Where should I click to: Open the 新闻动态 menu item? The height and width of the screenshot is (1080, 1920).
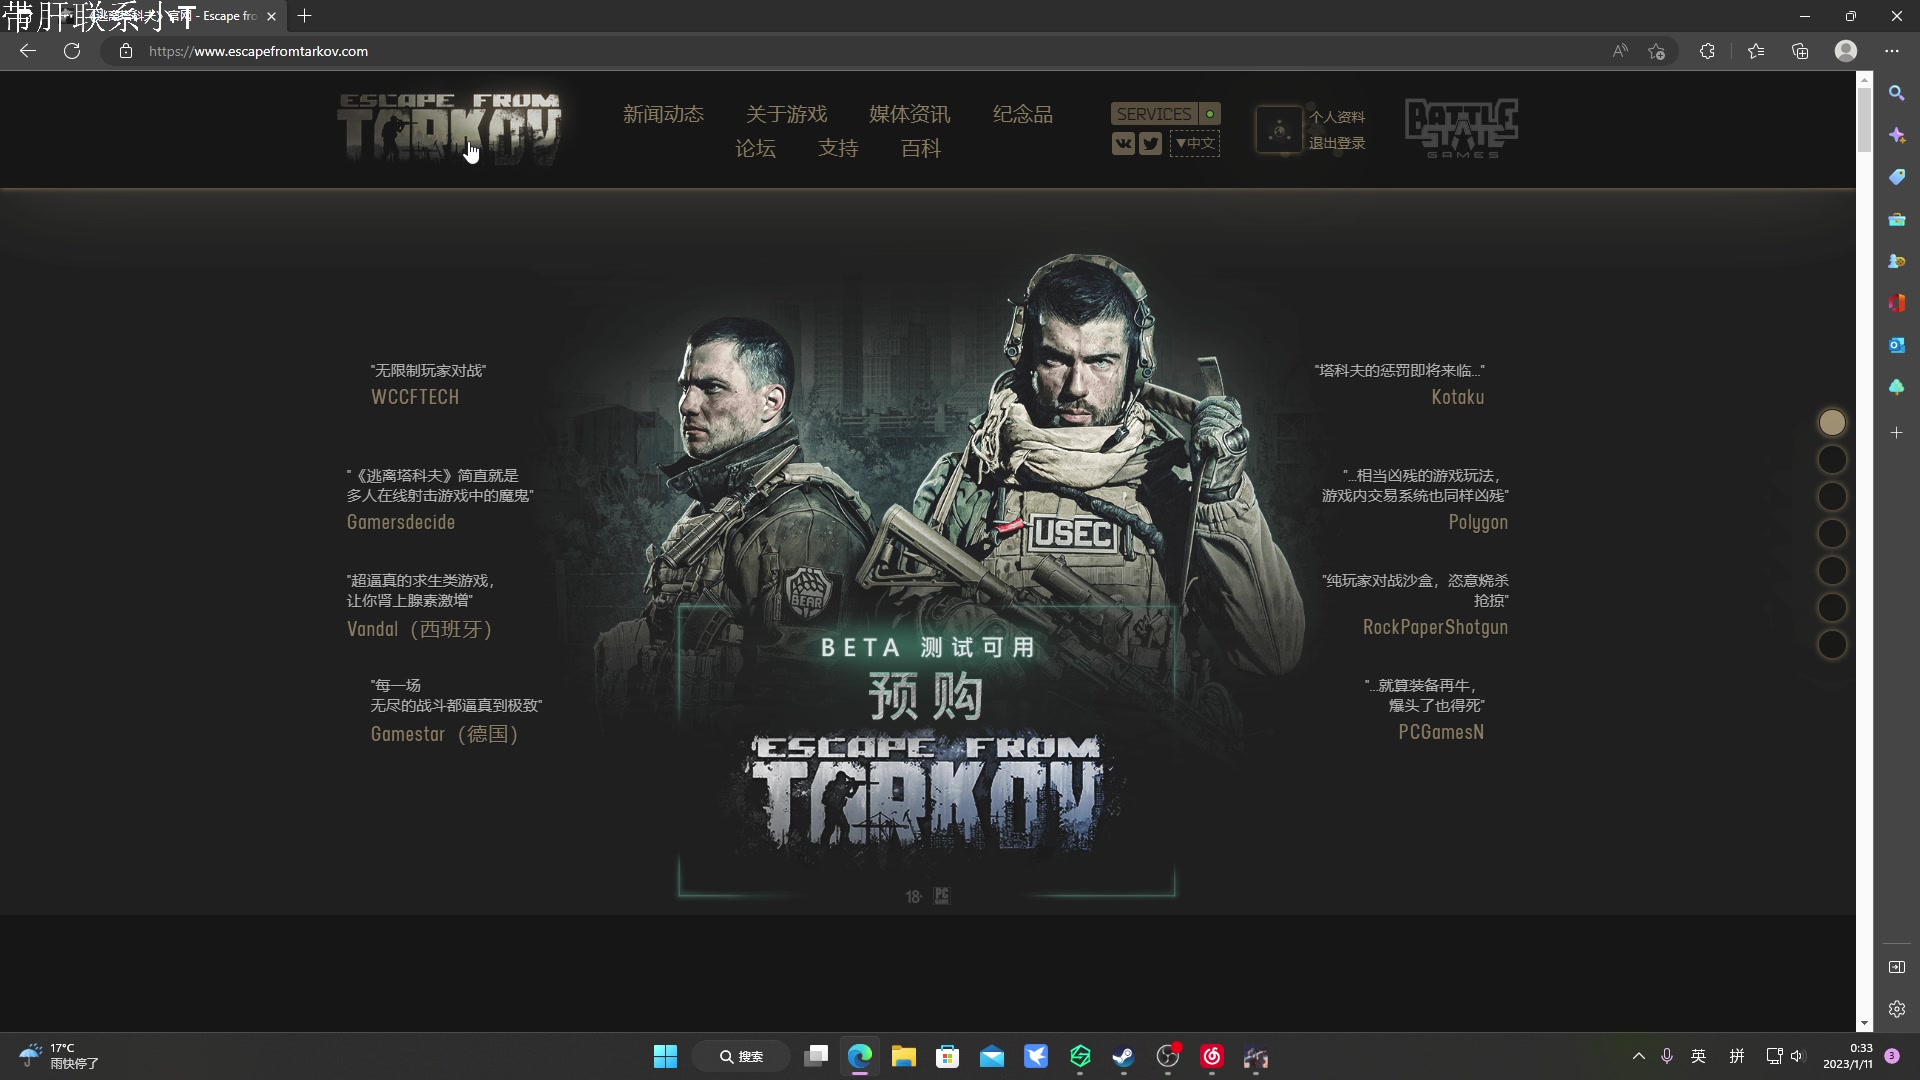(x=663, y=114)
